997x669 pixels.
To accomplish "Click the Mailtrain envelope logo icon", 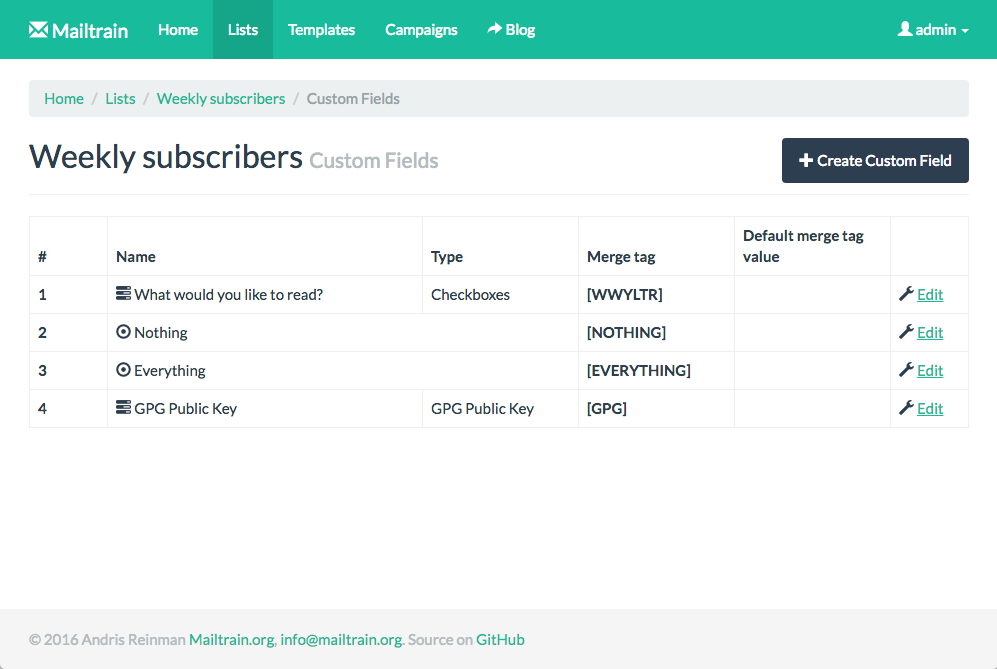I will tap(38, 30).
